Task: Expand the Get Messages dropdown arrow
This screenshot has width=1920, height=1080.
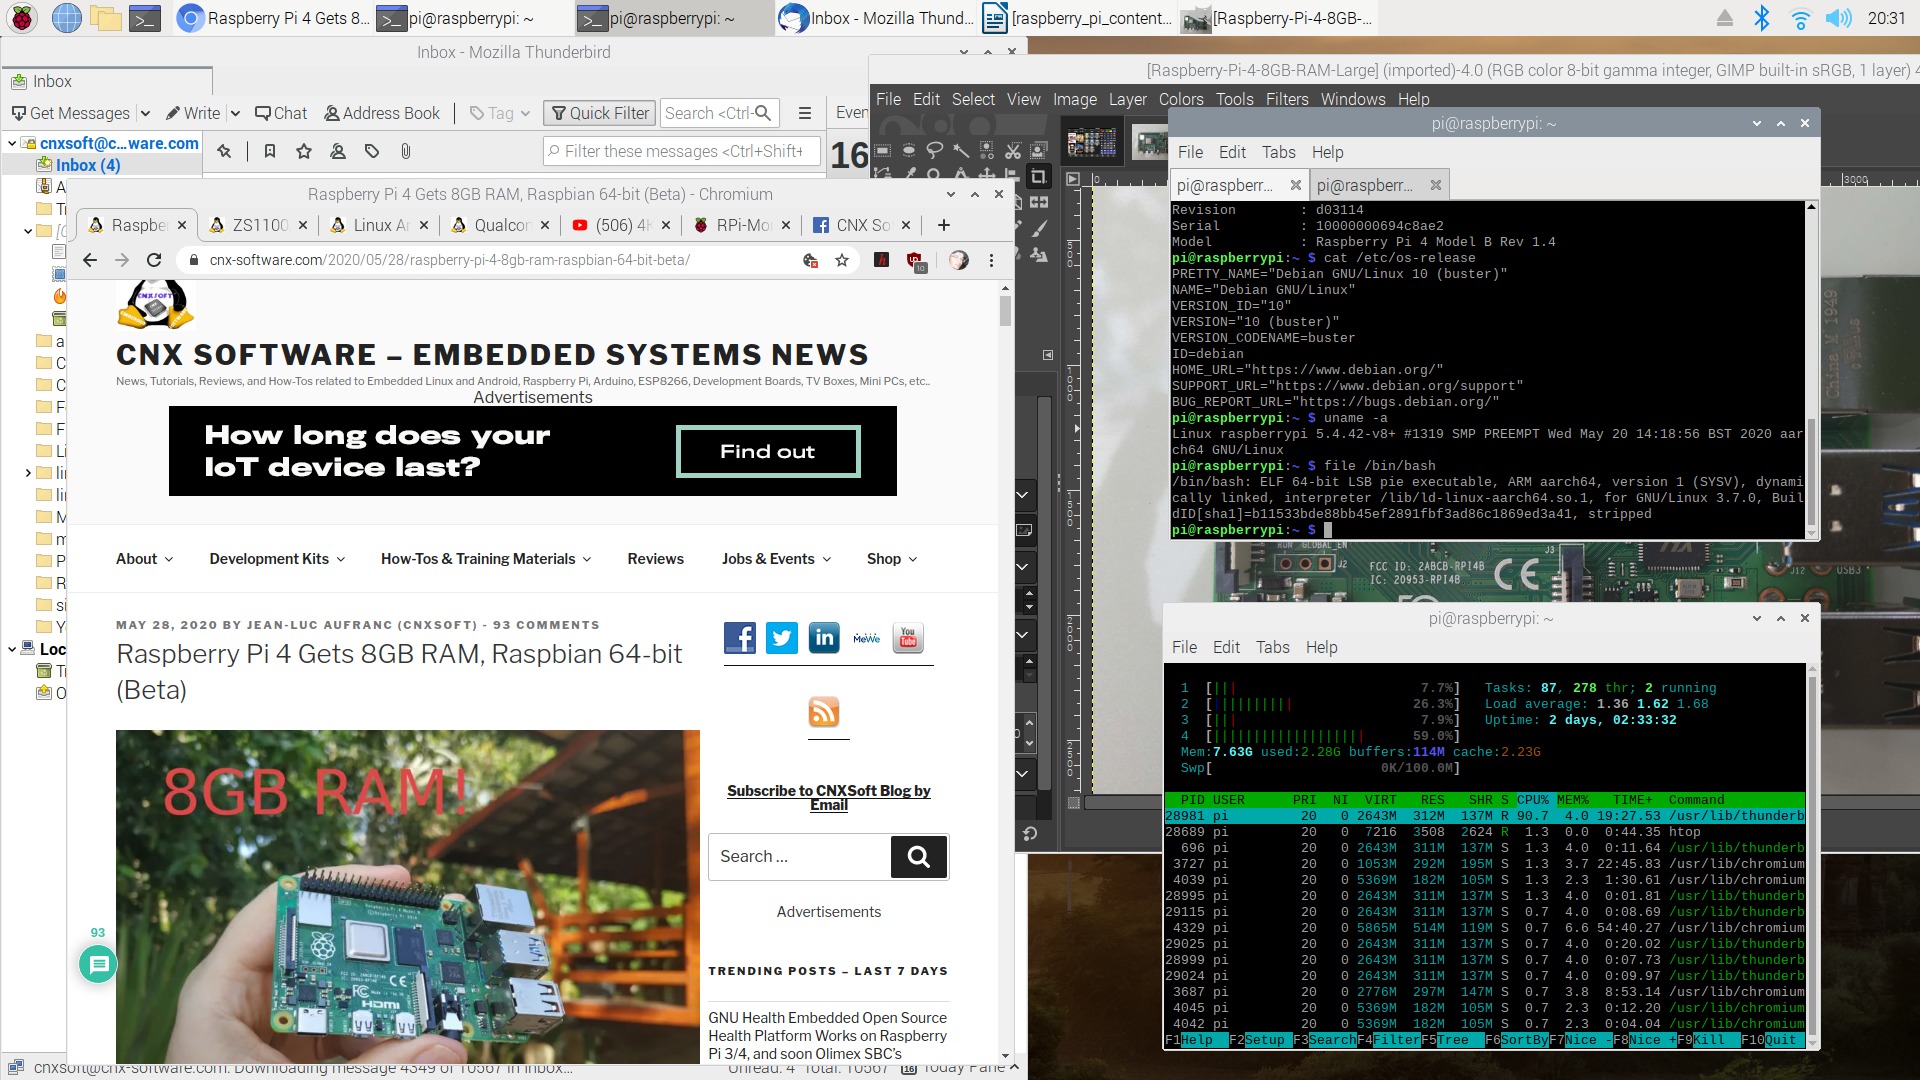Action: [x=146, y=113]
